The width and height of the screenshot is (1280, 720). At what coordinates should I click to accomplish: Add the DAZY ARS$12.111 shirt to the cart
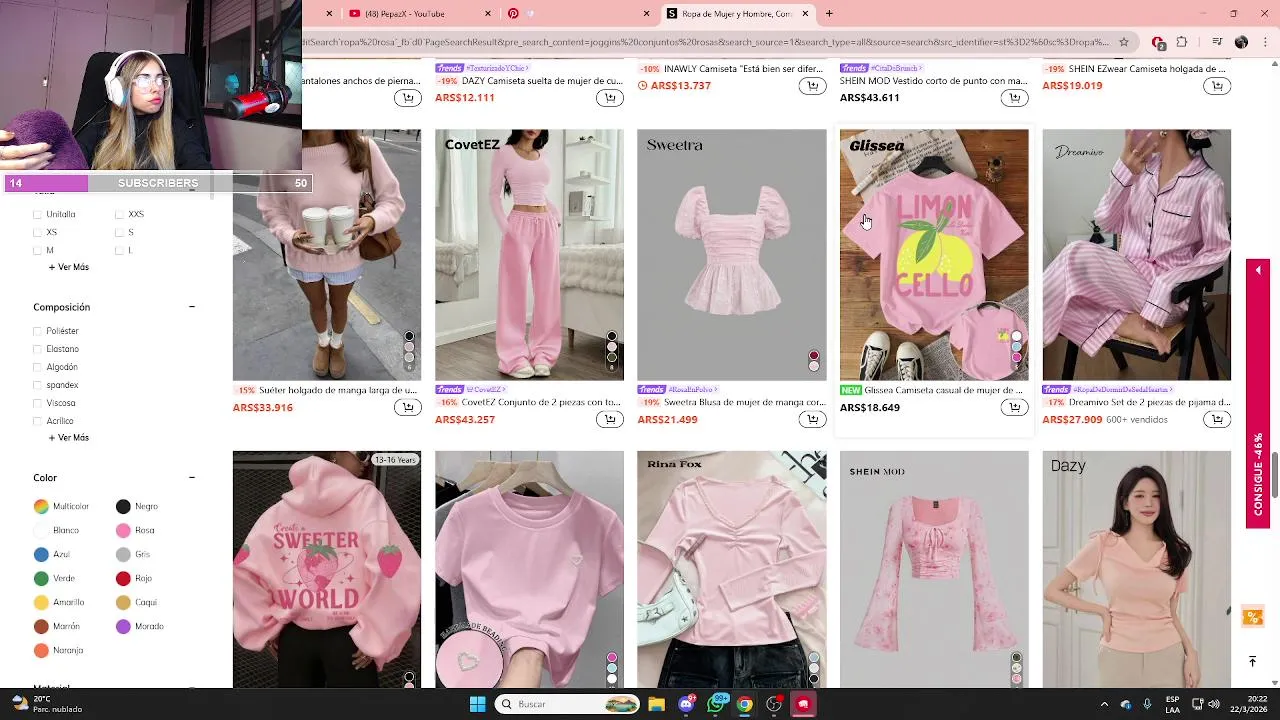tap(610, 98)
